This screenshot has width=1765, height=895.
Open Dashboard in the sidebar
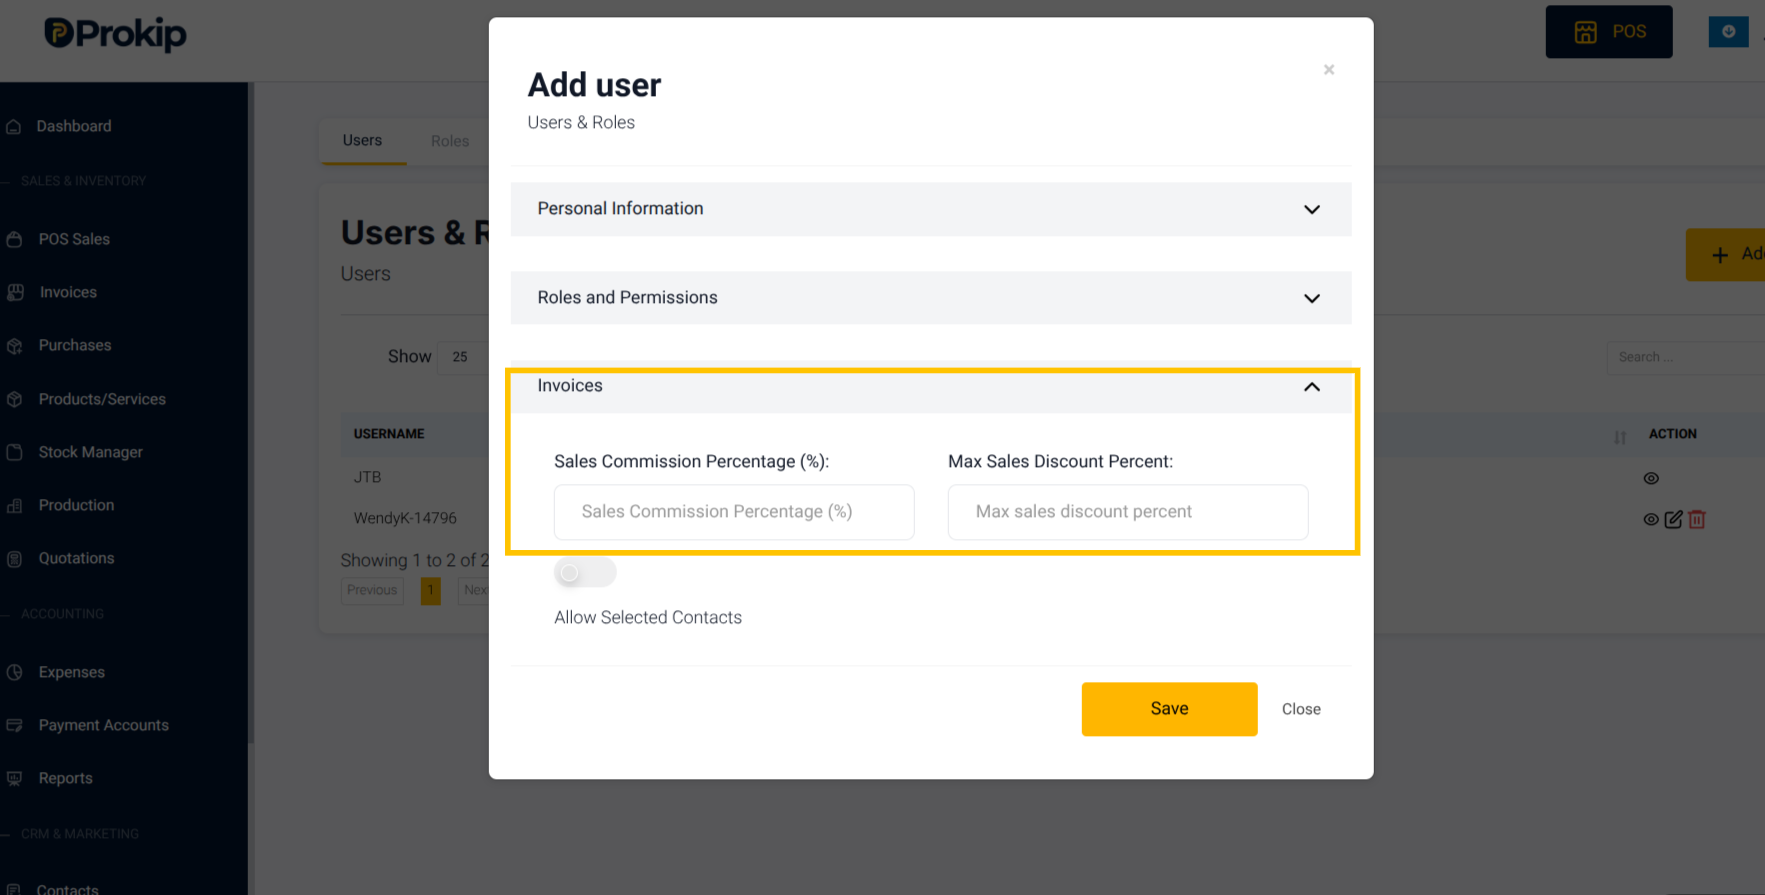74,126
